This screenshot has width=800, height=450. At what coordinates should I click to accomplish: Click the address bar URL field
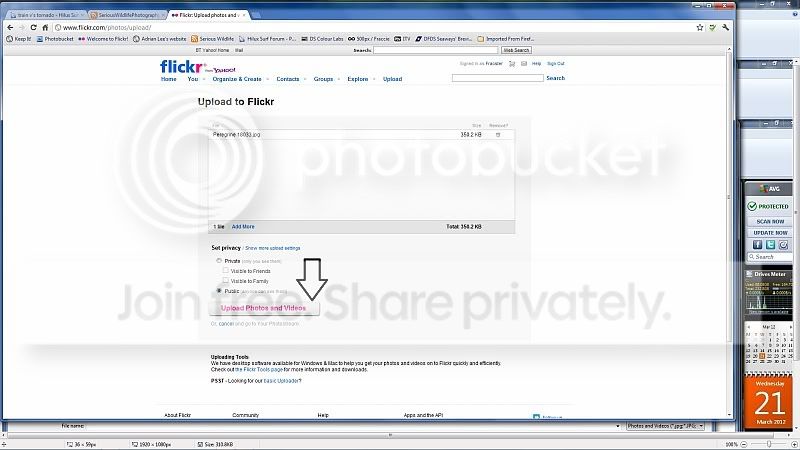coord(373,28)
